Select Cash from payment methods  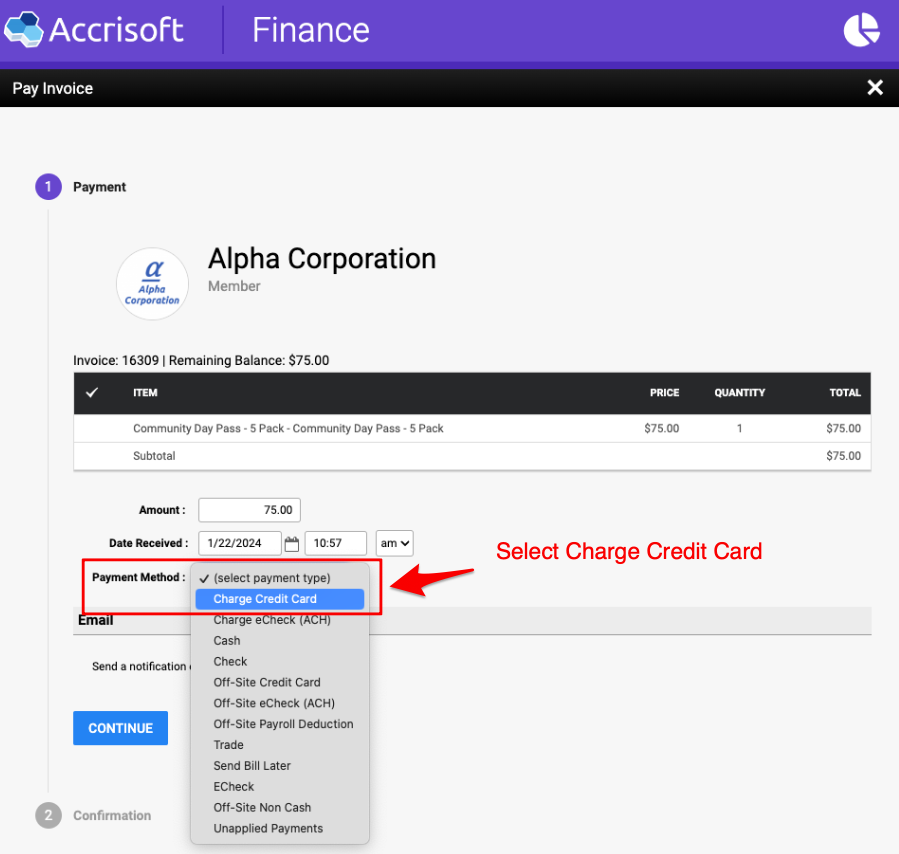point(227,641)
